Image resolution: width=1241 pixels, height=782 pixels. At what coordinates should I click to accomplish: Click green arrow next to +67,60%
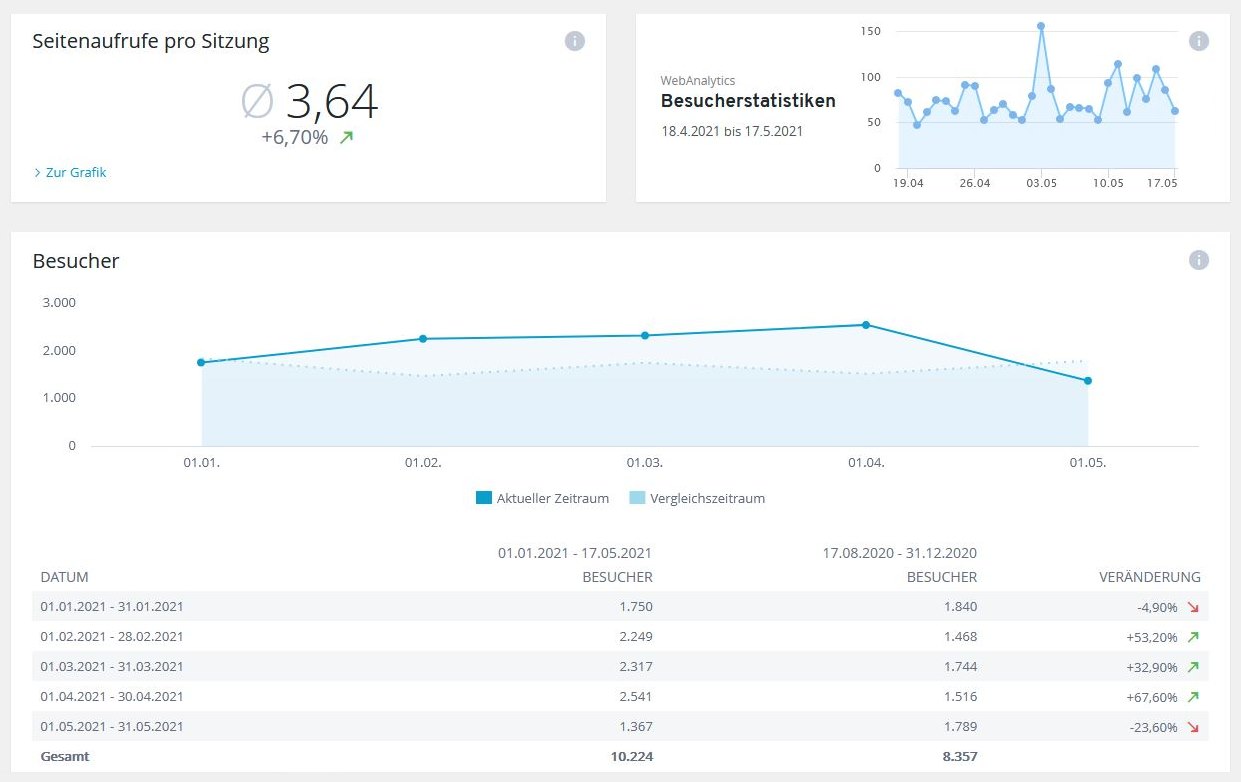[1192, 696]
